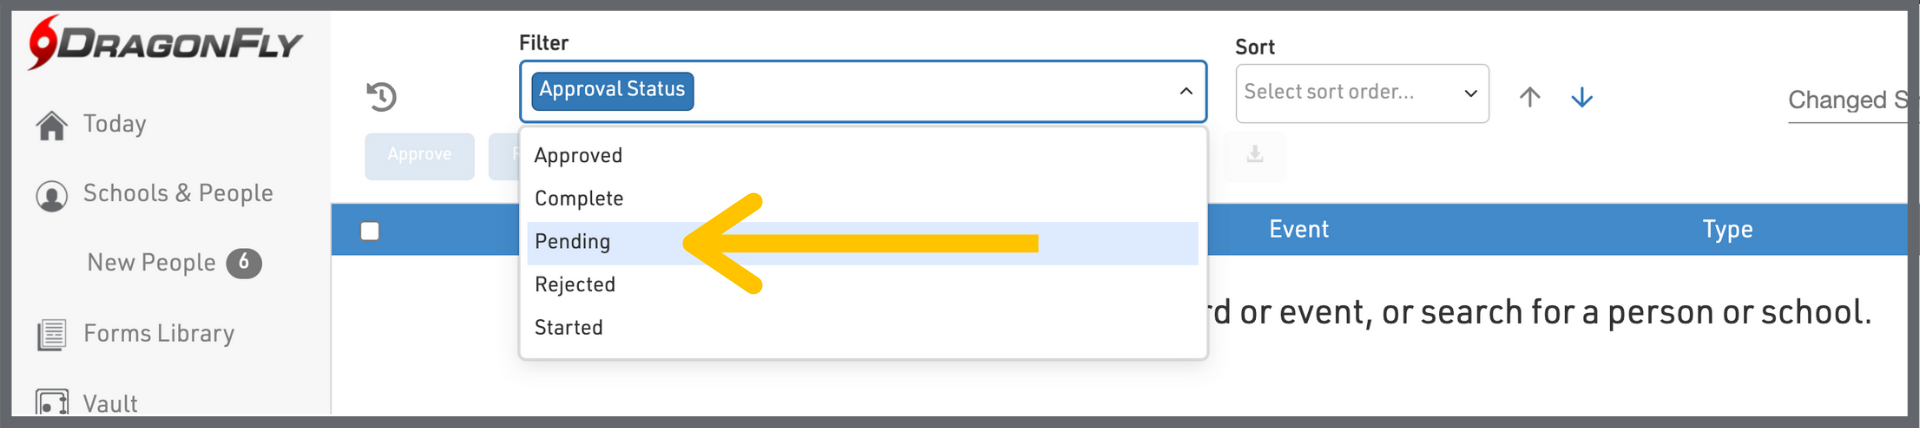Image resolution: width=1920 pixels, height=428 pixels.
Task: Collapse the Filter dropdown chevron
Action: [1185, 91]
